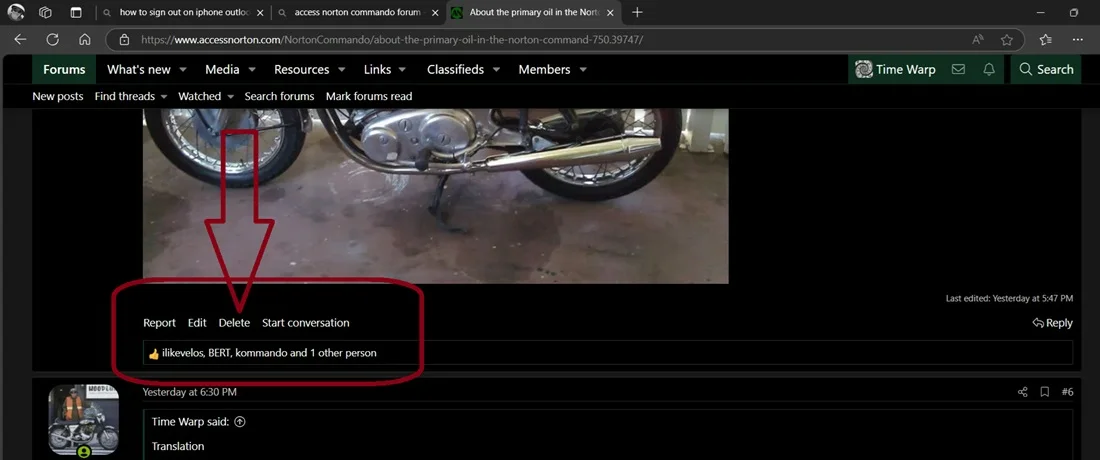Open the browser home icon
1100x460 pixels.
tap(85, 40)
